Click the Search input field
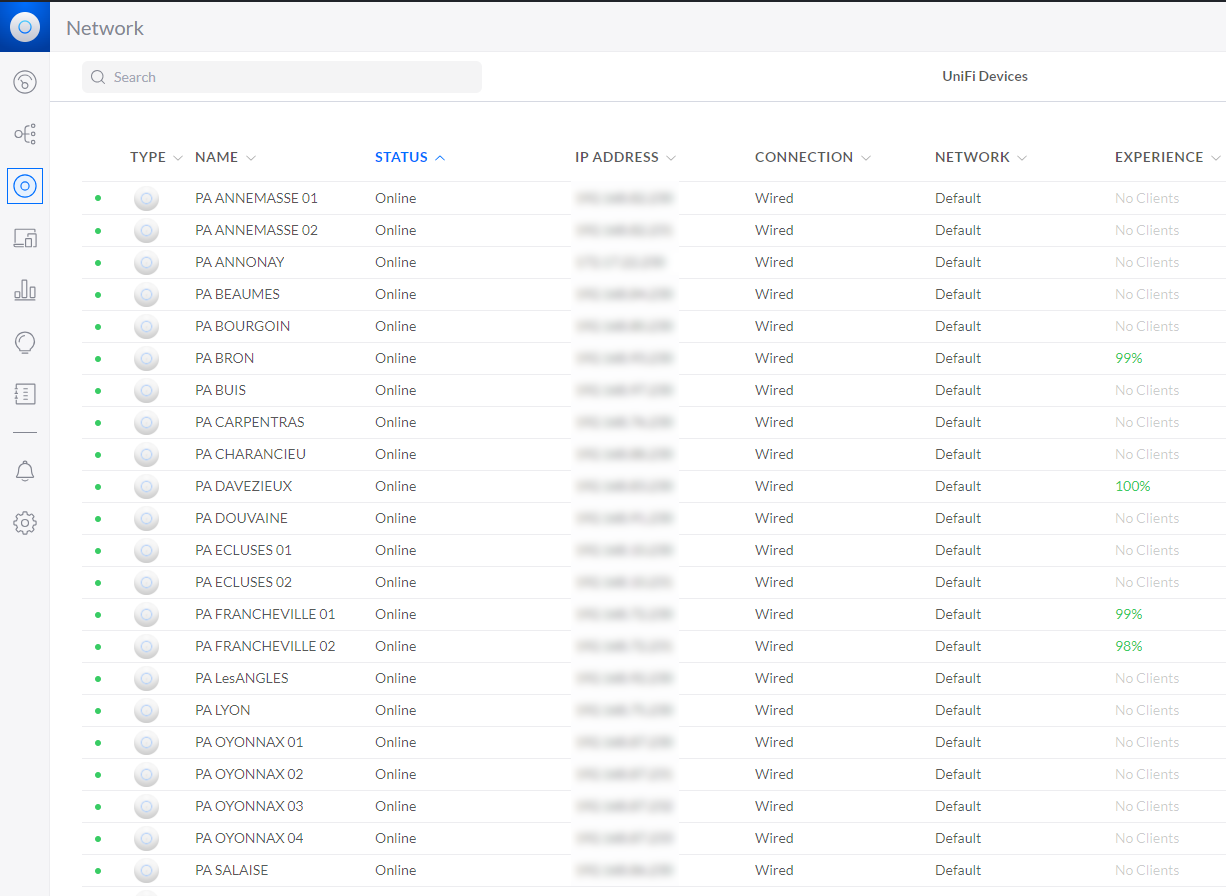The height and width of the screenshot is (896, 1226). [x=282, y=77]
